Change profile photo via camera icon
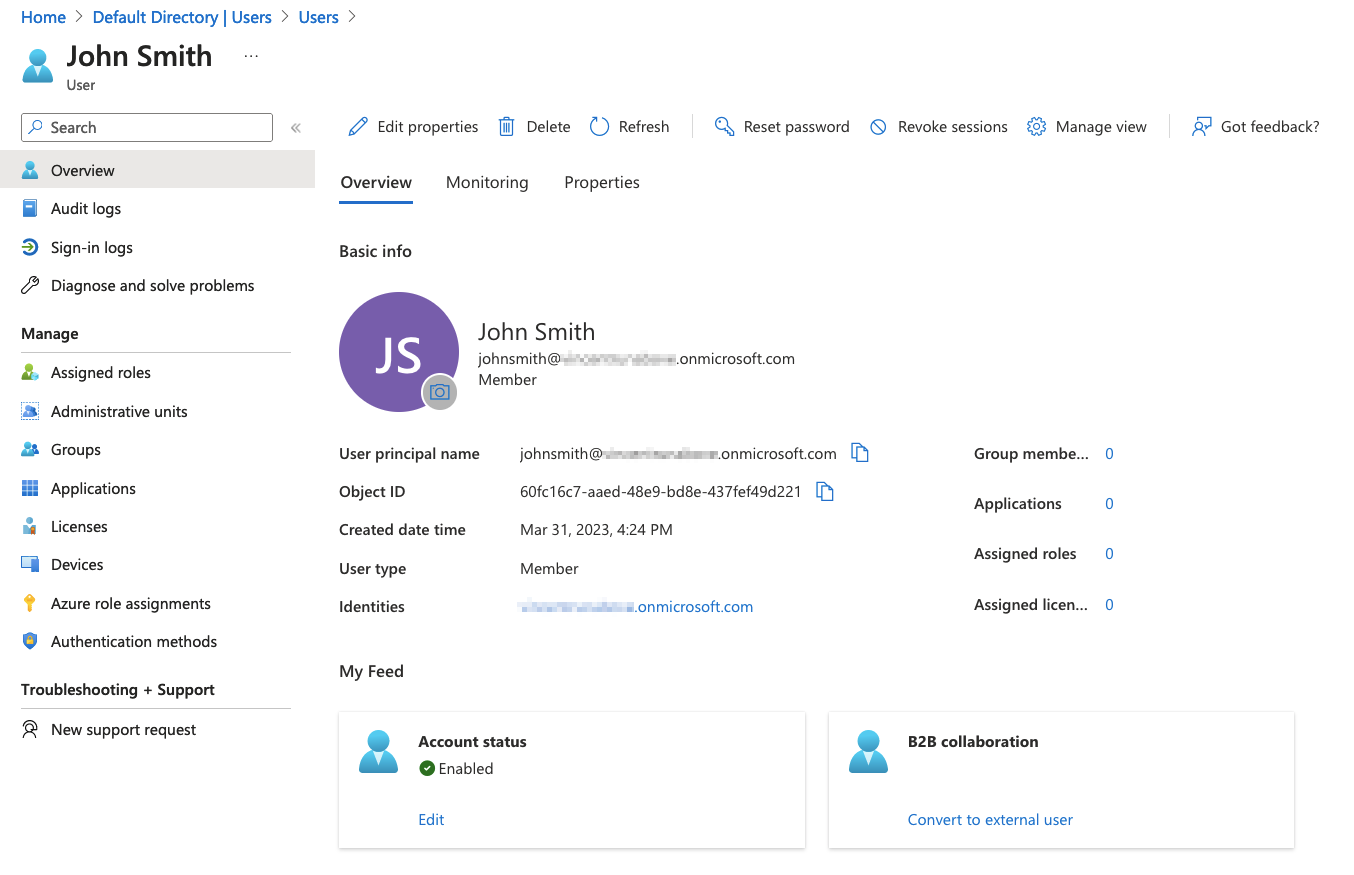Viewport: 1354px width, 875px height. coord(439,392)
